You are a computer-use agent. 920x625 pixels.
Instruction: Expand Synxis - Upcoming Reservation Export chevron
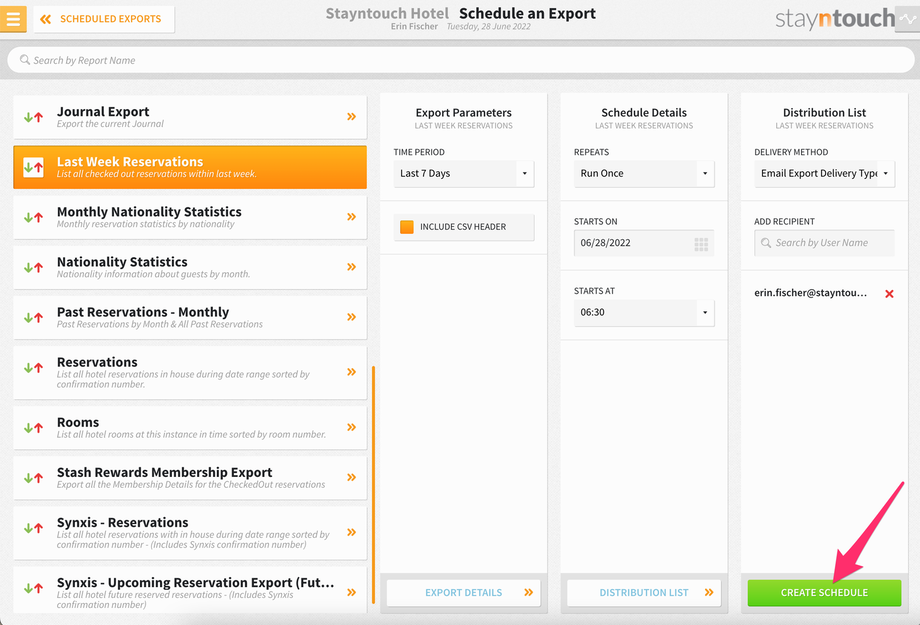351,592
